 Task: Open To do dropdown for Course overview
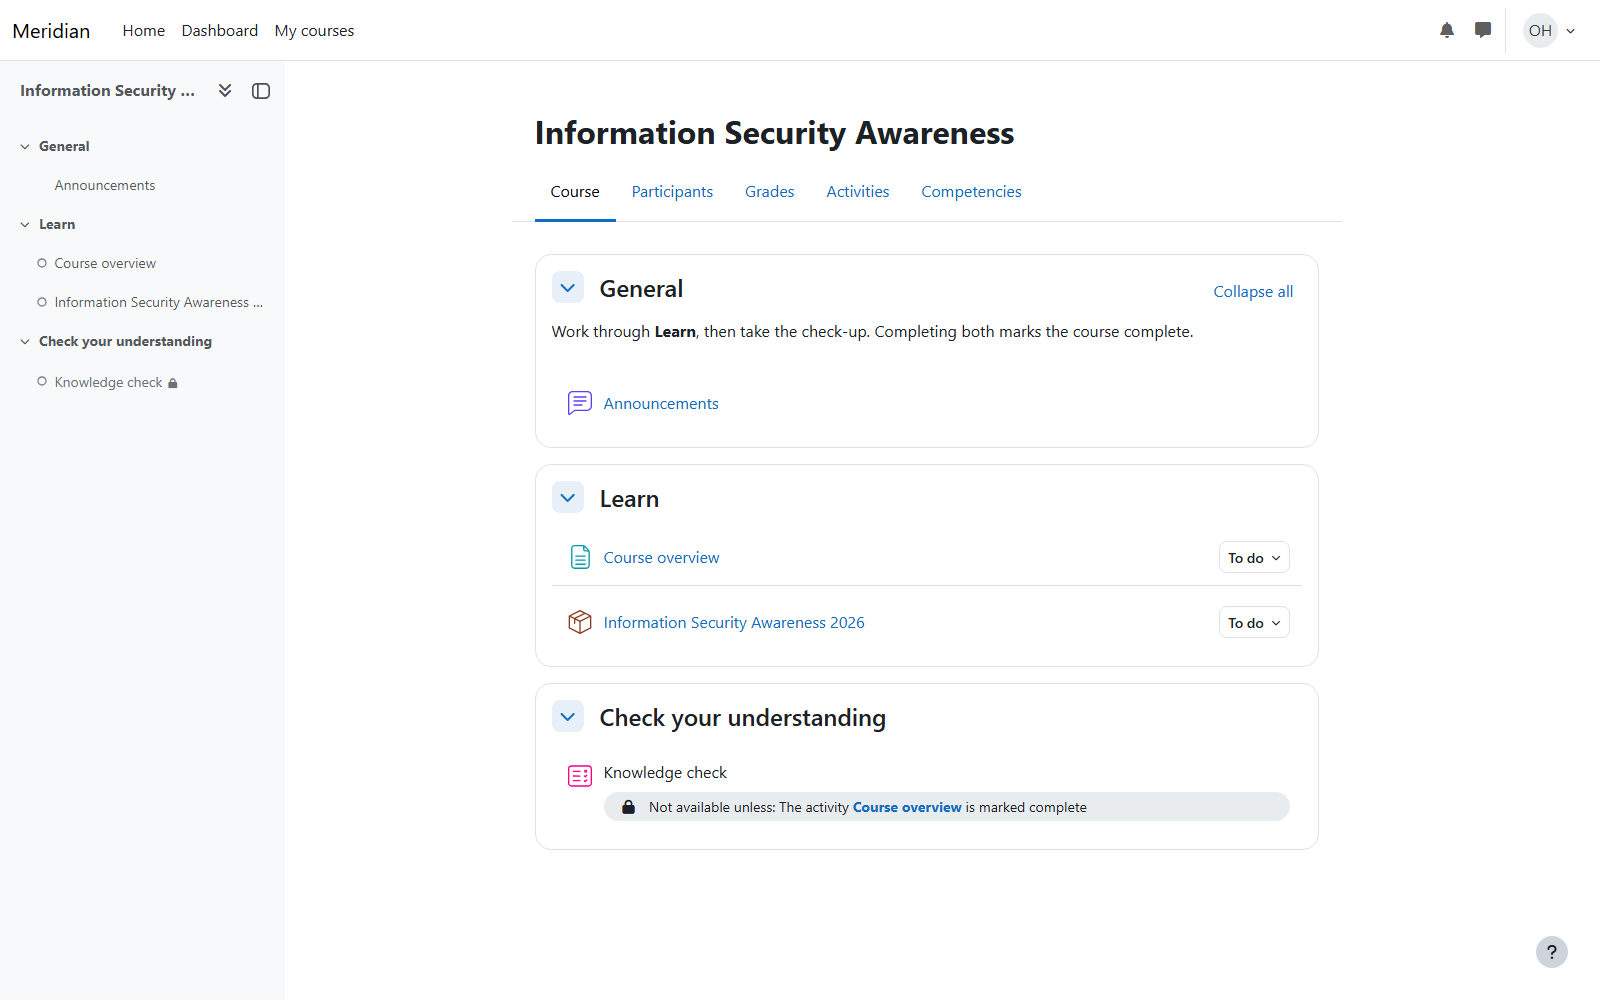click(x=1254, y=558)
